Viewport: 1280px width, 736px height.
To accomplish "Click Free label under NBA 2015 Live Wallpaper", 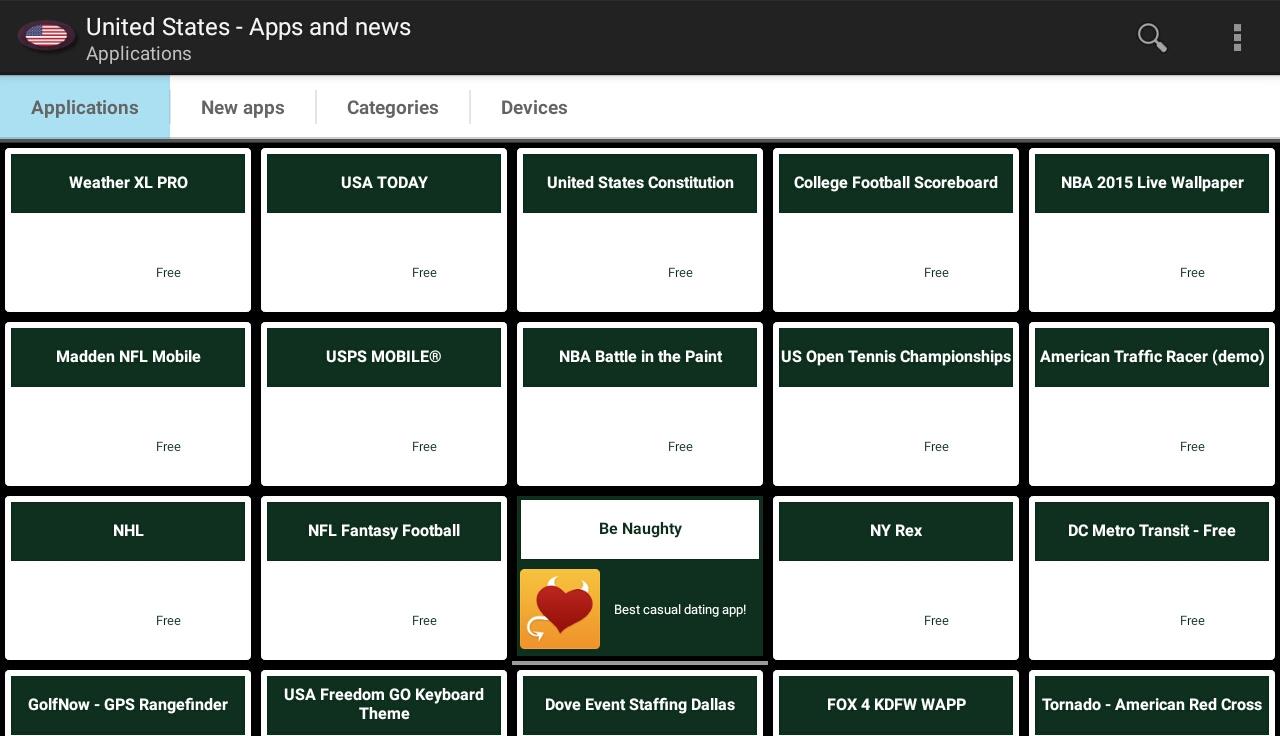I will (1192, 272).
